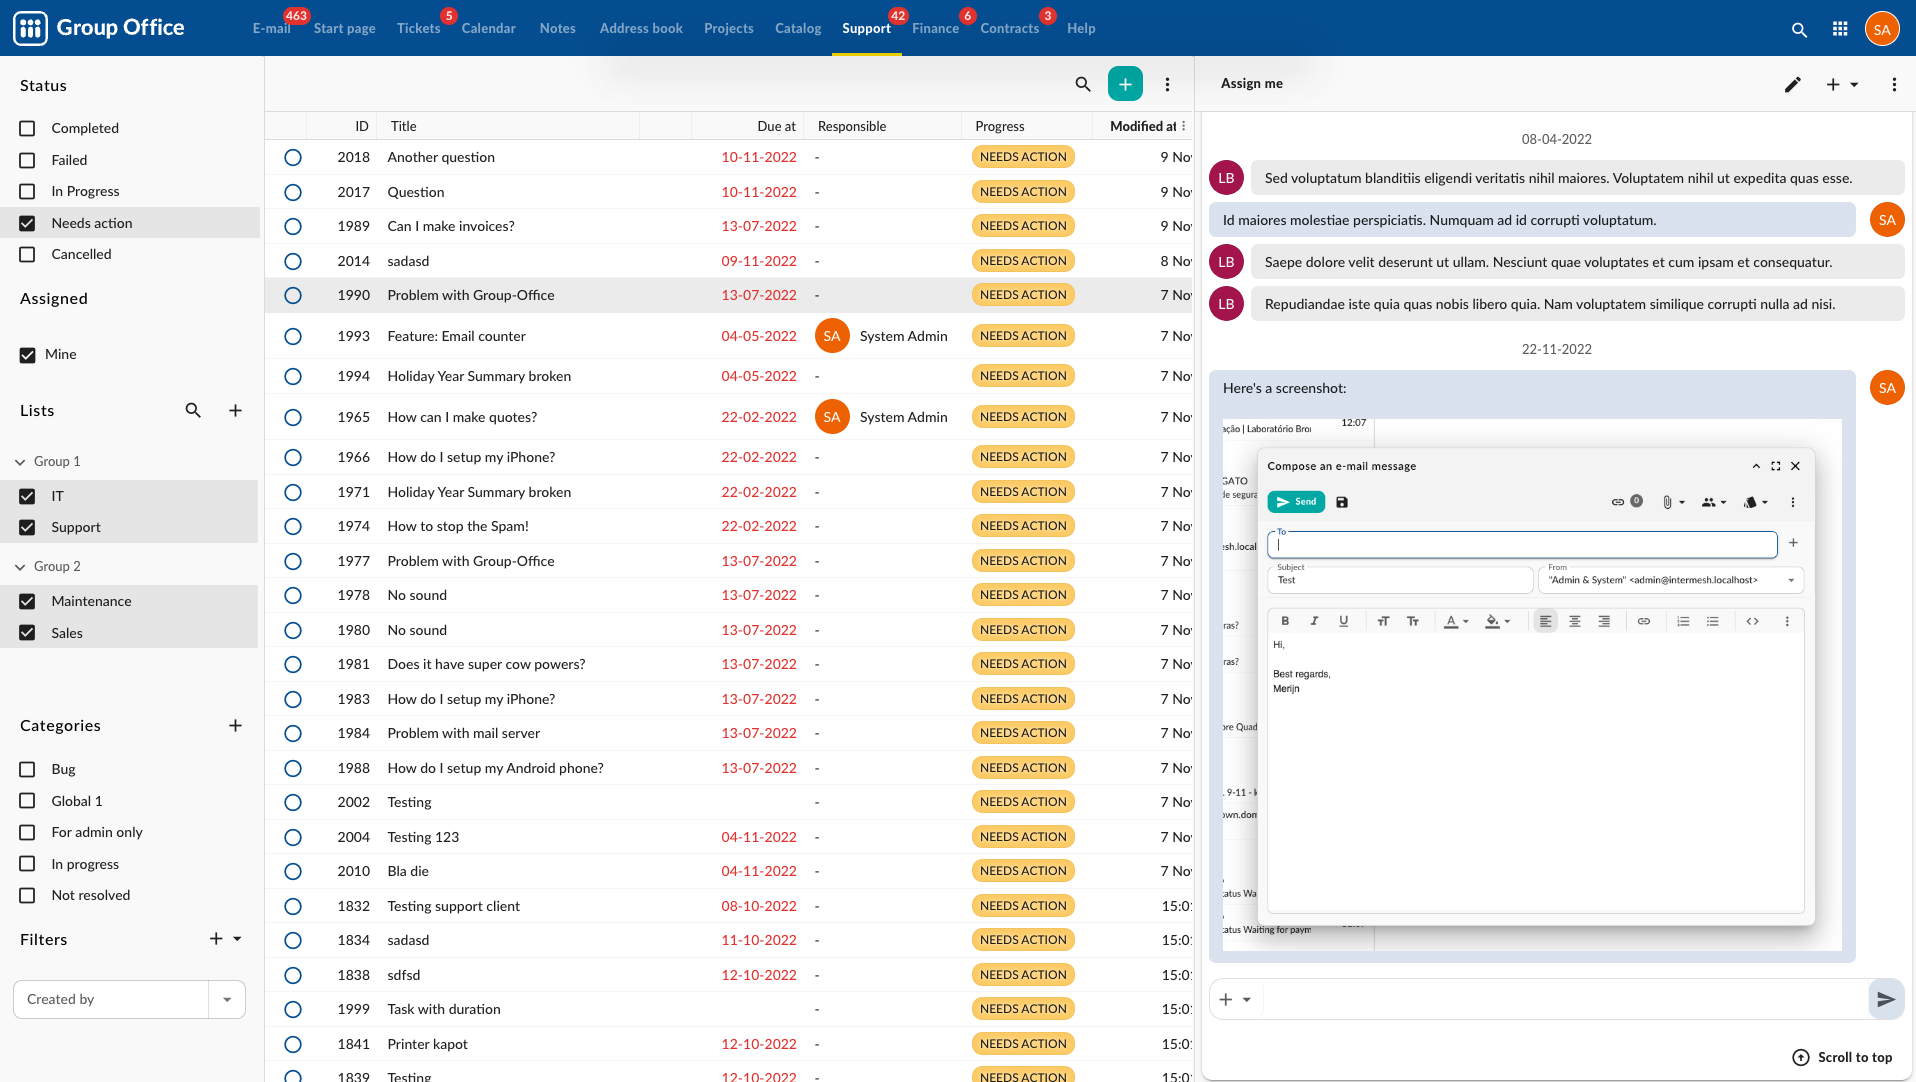Viewport: 1916px width, 1082px height.
Task: Expand the Filters add dropdown arrow
Action: pyautogui.click(x=238, y=939)
